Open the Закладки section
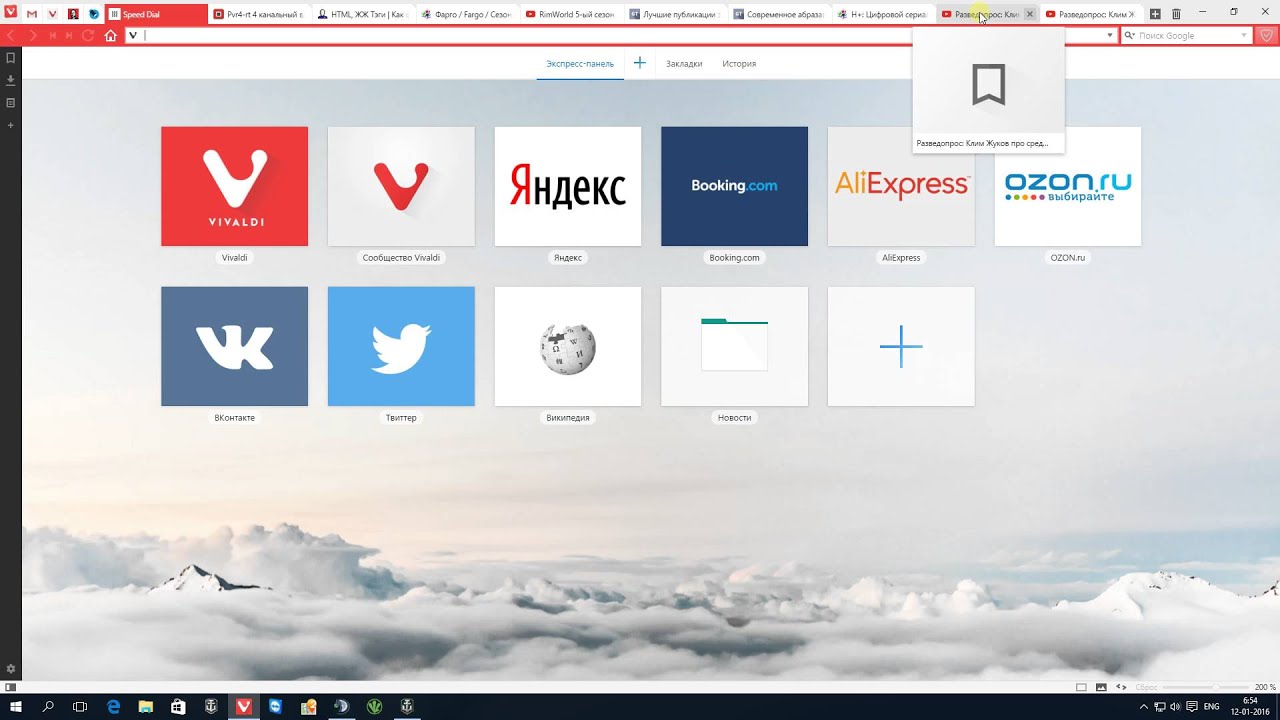Image resolution: width=1280 pixels, height=720 pixels. click(x=684, y=63)
